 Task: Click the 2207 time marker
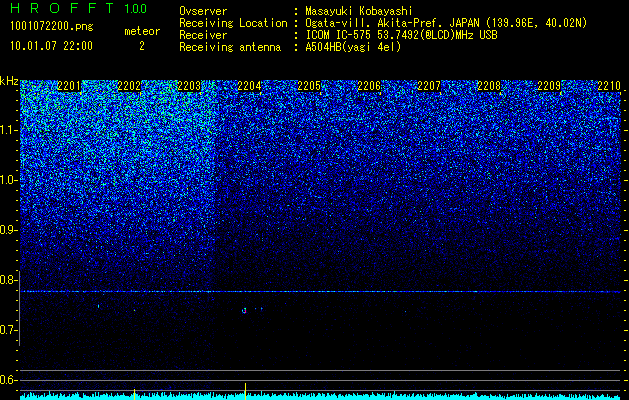tap(429, 86)
